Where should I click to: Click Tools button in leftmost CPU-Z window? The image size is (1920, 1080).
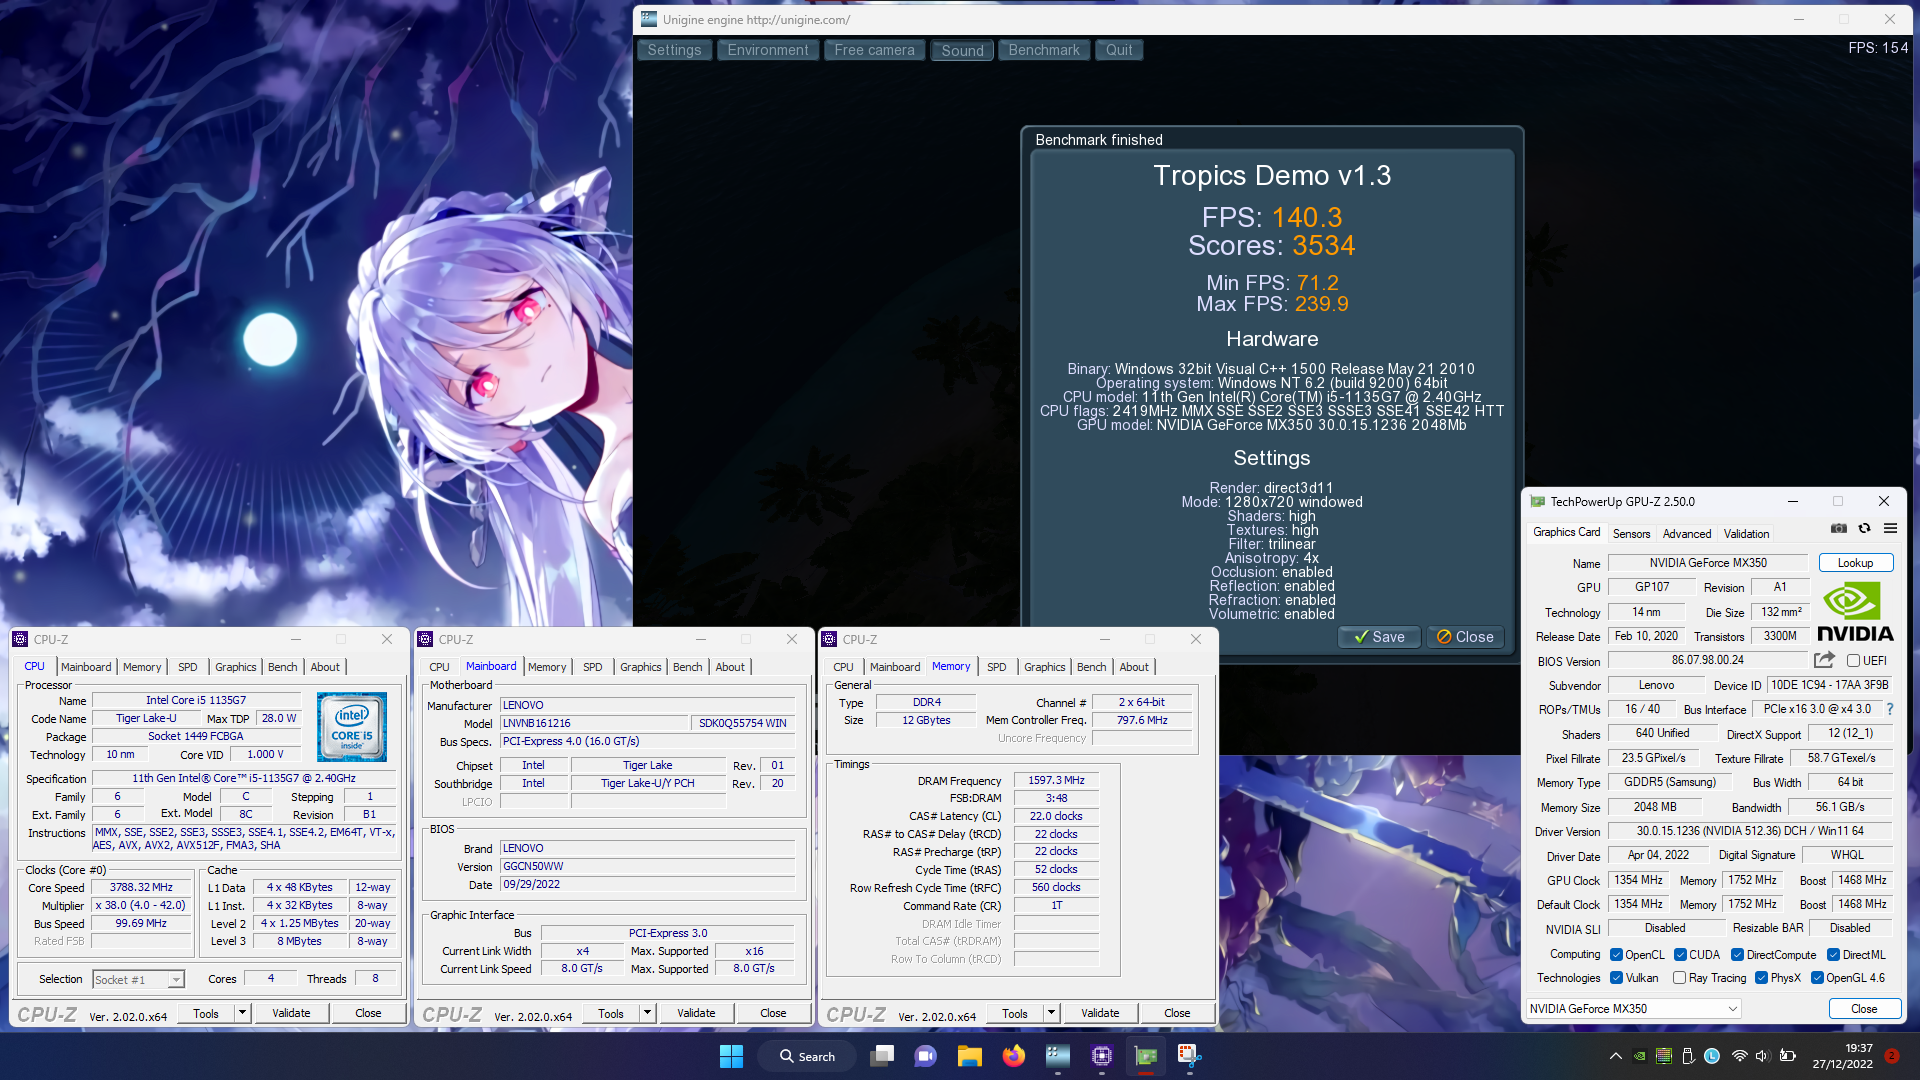tap(206, 1013)
